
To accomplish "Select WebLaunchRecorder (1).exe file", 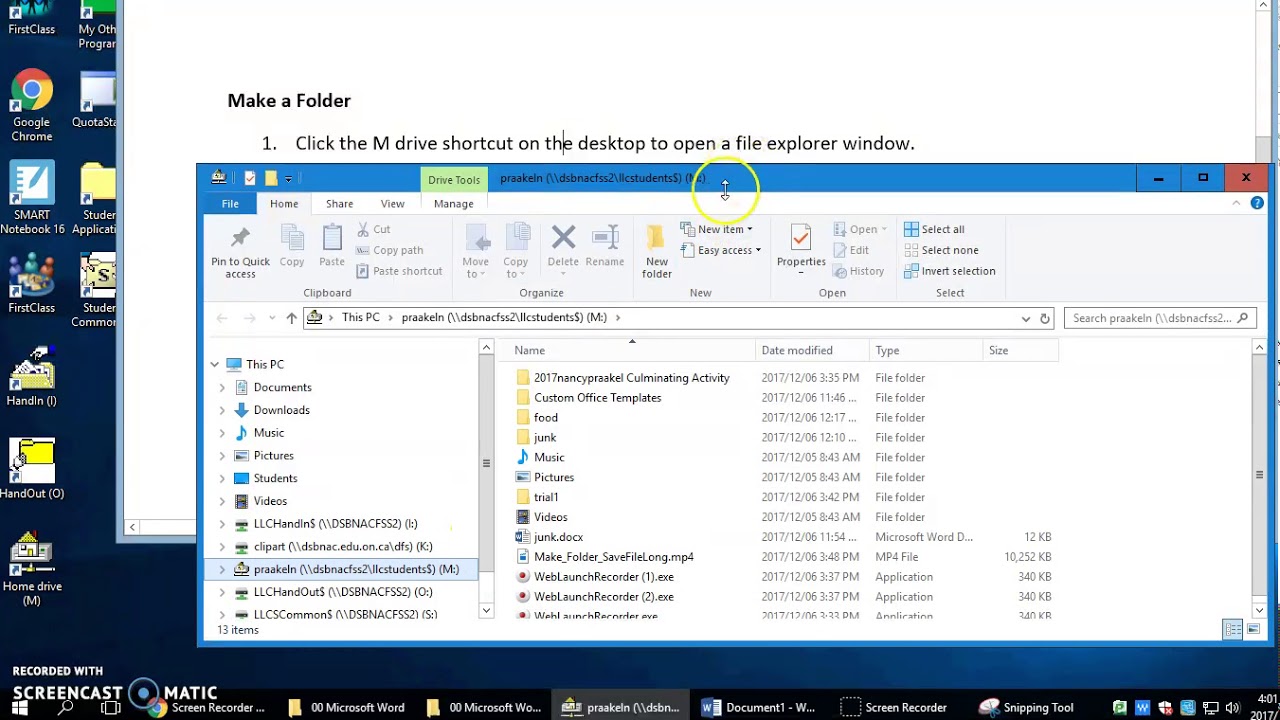I will pyautogui.click(x=604, y=577).
